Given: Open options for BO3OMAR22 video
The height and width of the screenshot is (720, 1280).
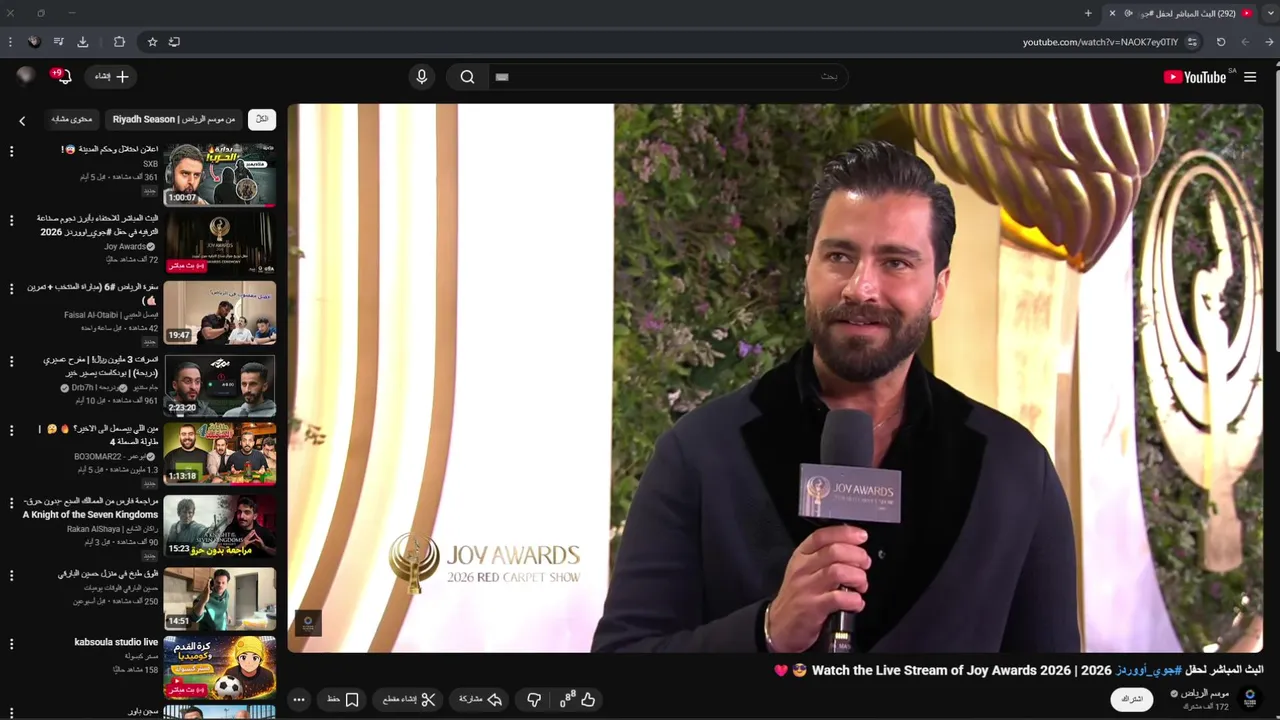Looking at the screenshot, I should click(x=11, y=431).
